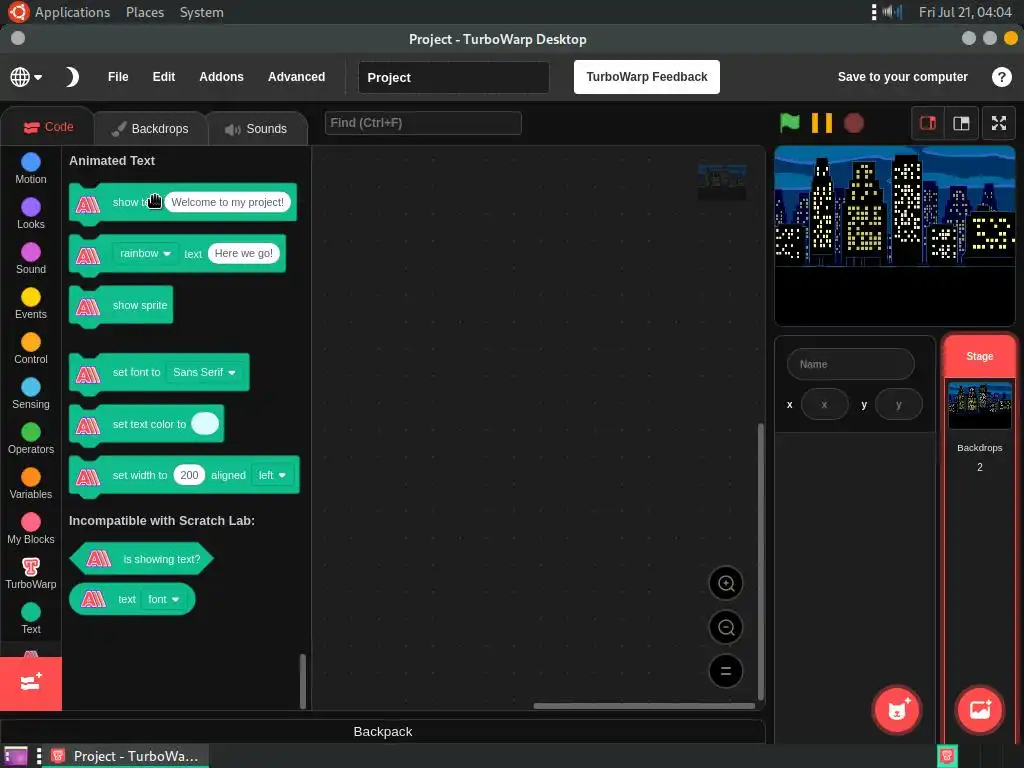Zoom out the workspace
This screenshot has height=768, width=1024.
pos(726,628)
